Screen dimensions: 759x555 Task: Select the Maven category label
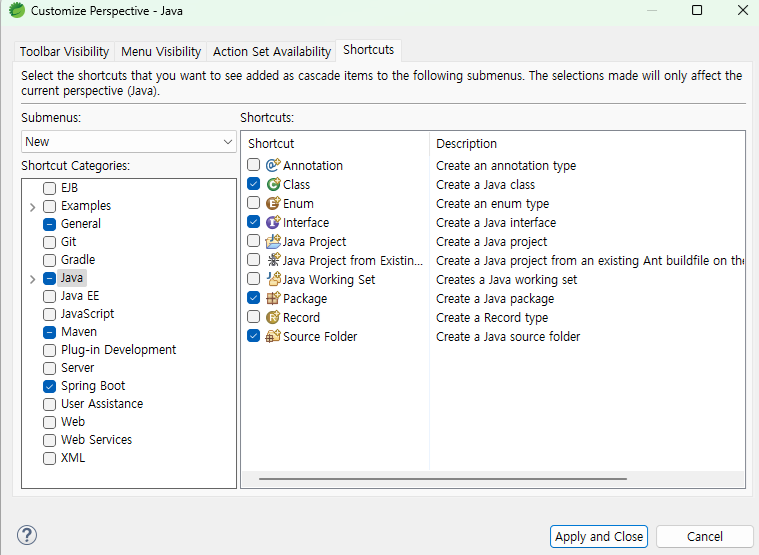tap(79, 331)
